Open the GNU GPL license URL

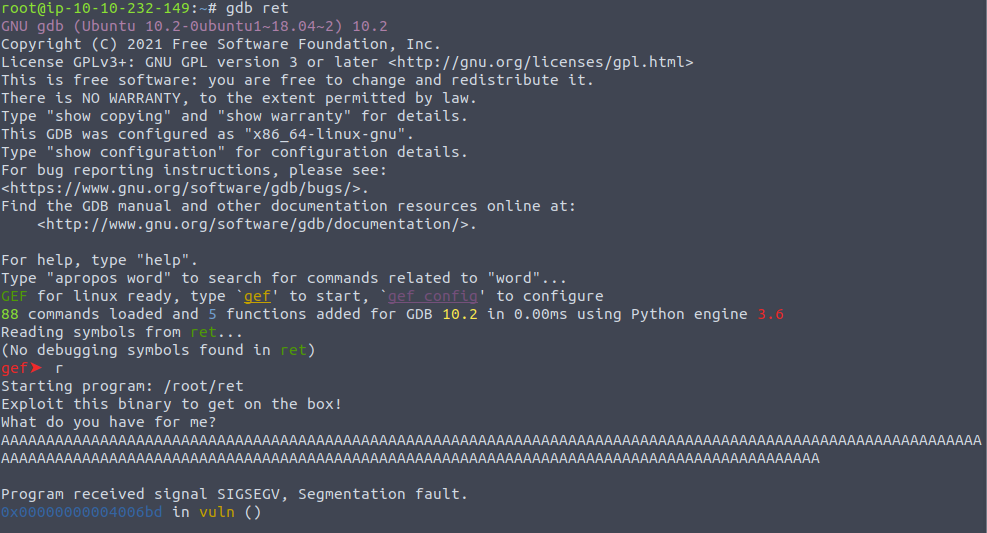(541, 62)
